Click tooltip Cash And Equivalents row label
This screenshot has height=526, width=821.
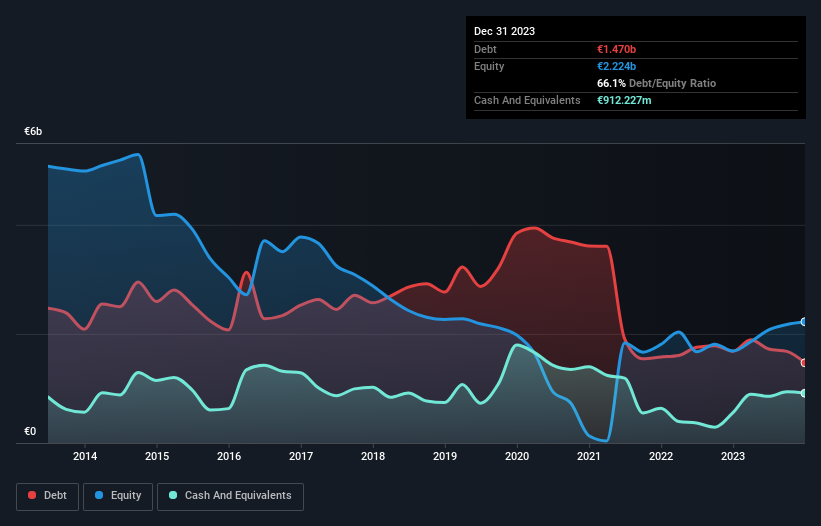pyautogui.click(x=527, y=100)
